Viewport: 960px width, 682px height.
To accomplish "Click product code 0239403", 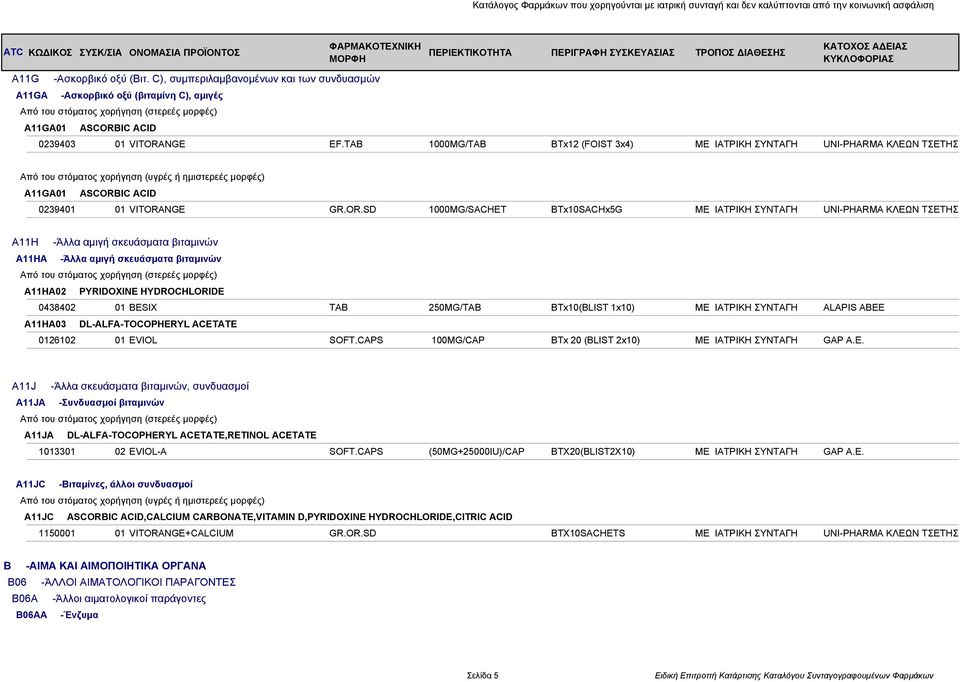I will tap(57, 144).
